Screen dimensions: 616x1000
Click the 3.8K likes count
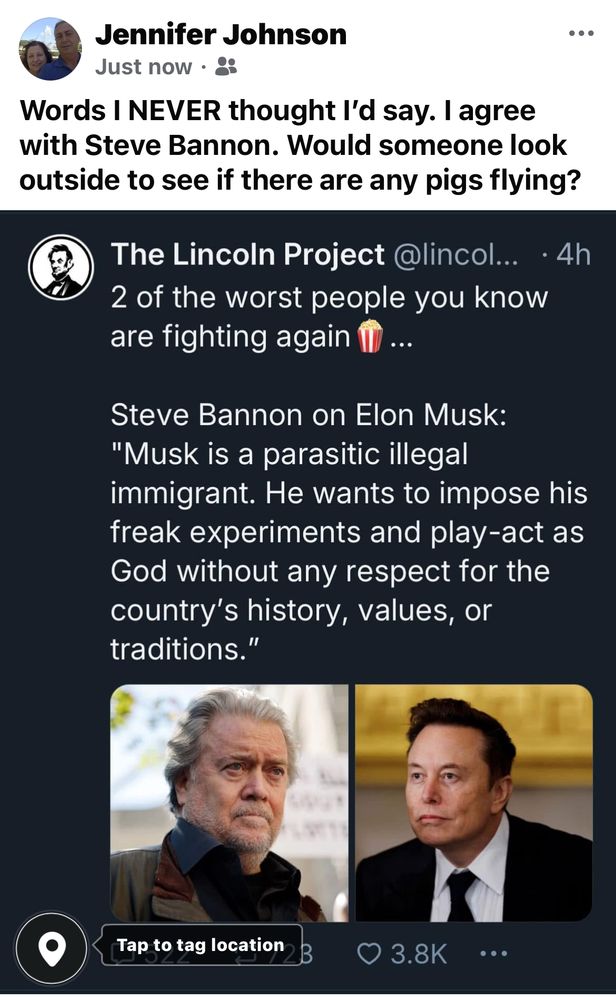(x=418, y=953)
